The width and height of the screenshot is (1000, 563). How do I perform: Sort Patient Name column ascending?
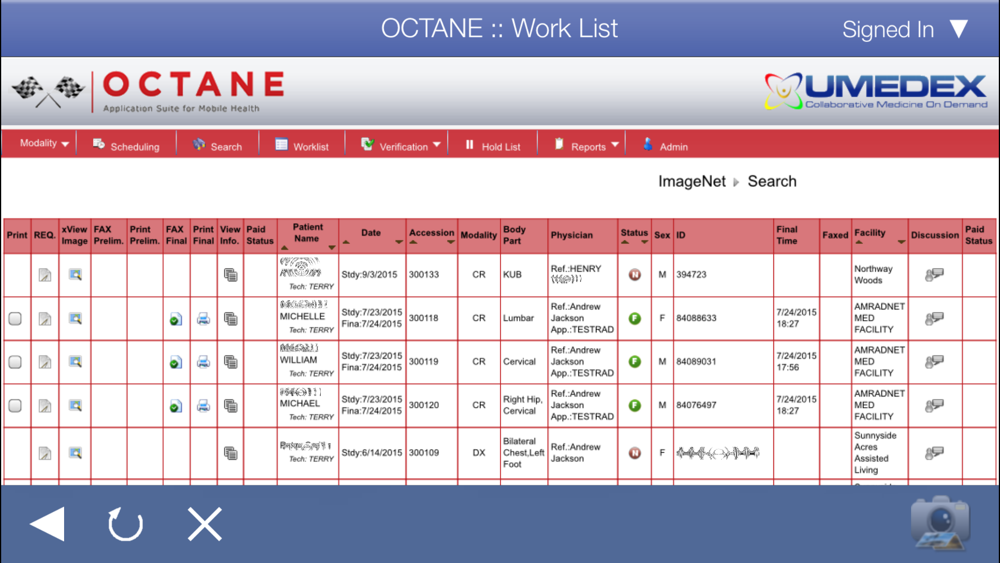(x=284, y=247)
